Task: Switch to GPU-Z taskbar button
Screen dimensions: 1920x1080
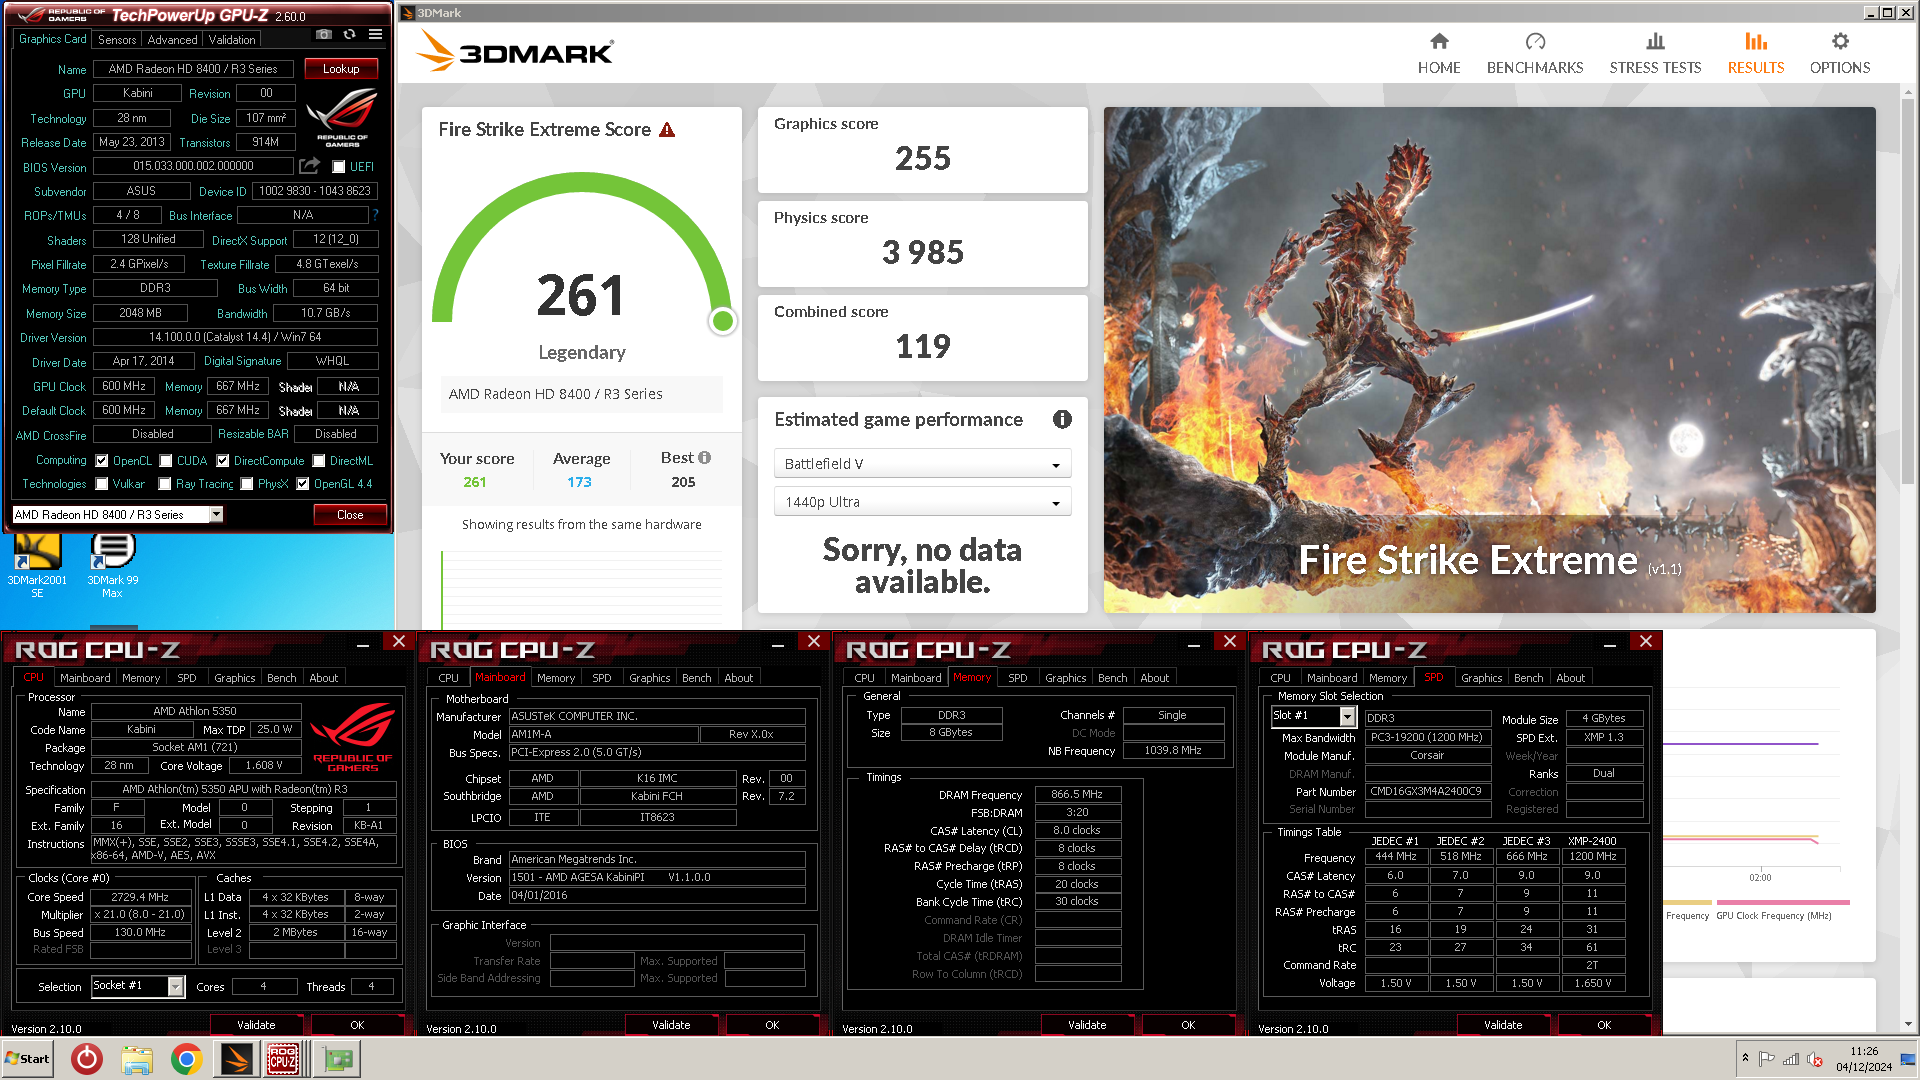Action: [x=338, y=1059]
